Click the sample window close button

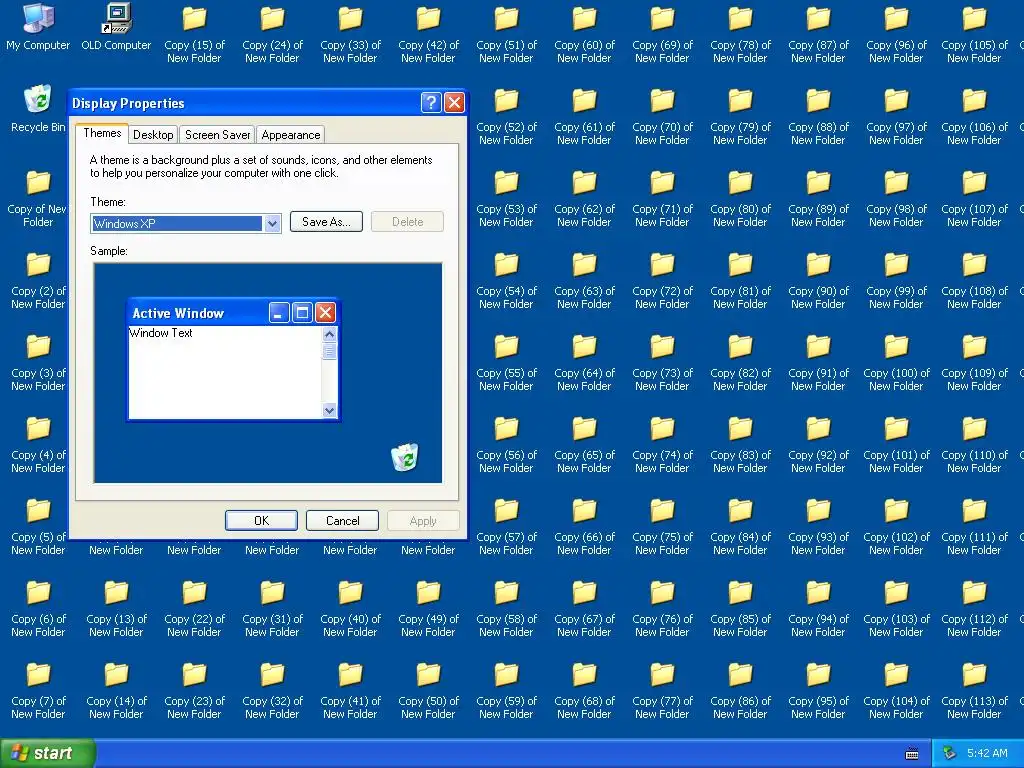coord(325,313)
